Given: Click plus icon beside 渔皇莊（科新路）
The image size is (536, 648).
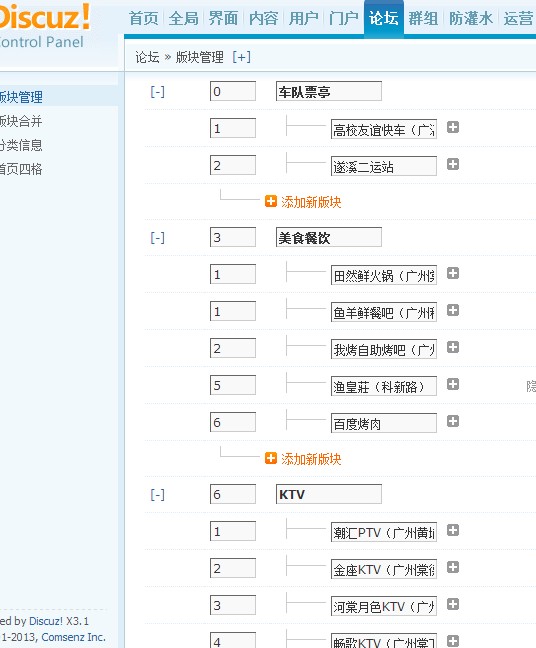Looking at the screenshot, I should [453, 384].
